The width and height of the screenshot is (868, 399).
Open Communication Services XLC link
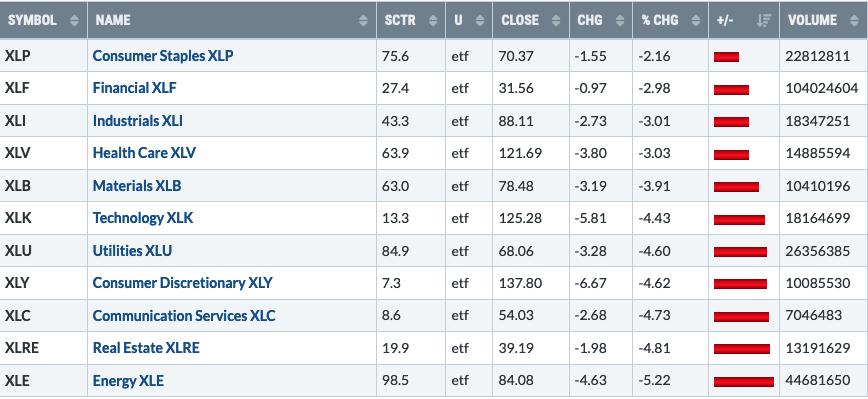(x=184, y=315)
